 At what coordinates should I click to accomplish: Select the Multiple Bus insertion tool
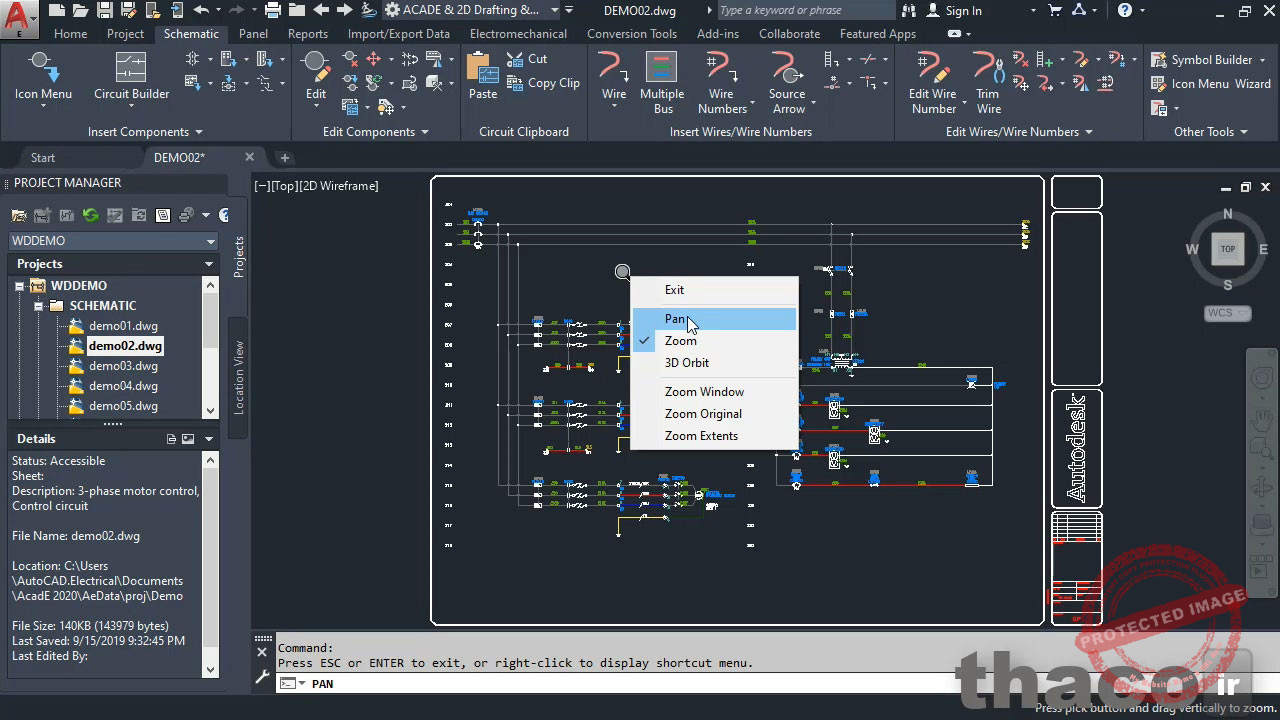click(x=662, y=80)
